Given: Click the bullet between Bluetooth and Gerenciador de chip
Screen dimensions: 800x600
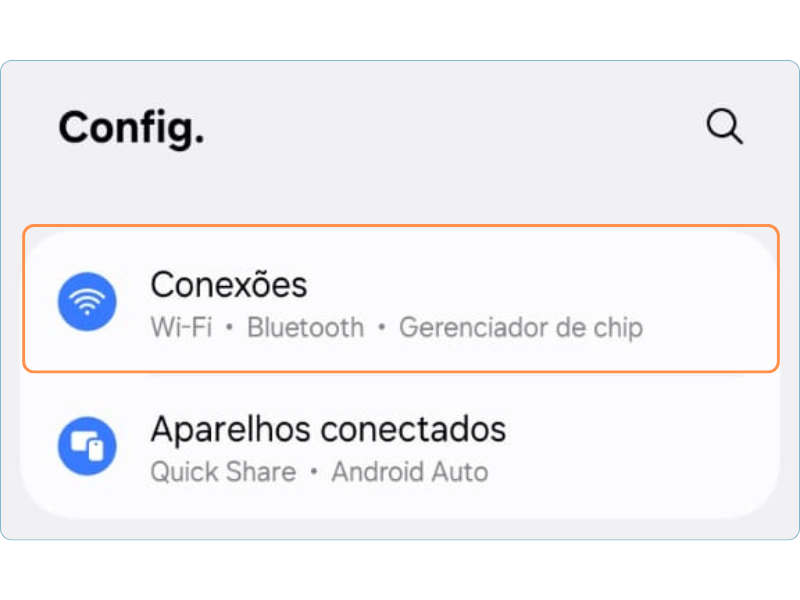Looking at the screenshot, I should 381,328.
